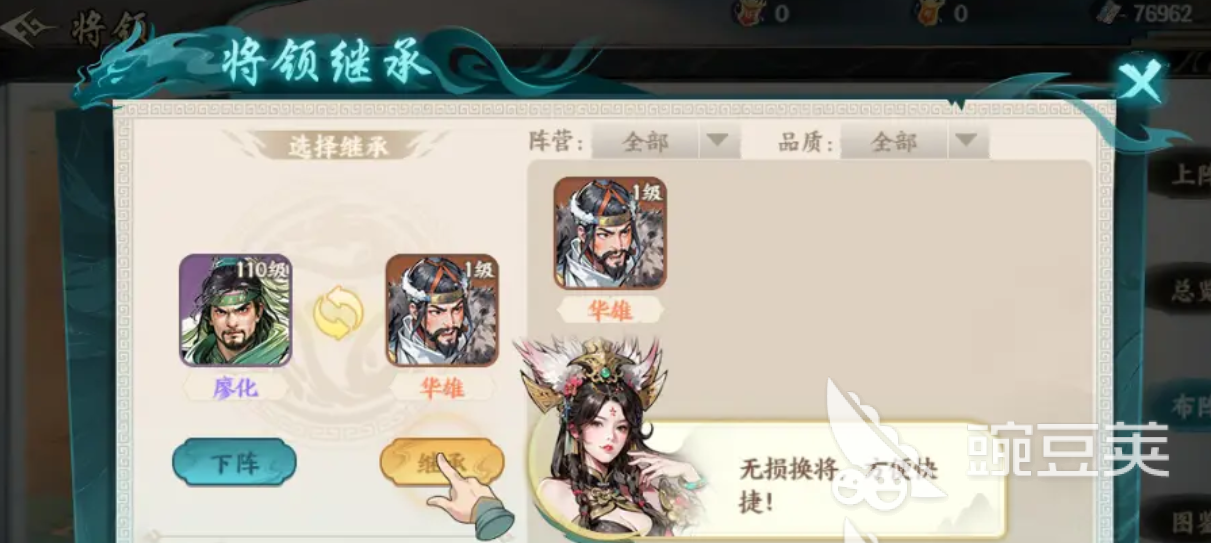Viewport: 1211px width, 543px height.
Task: Select 华雄 portrait in the inheritance slot
Action: pyautogui.click(x=442, y=310)
